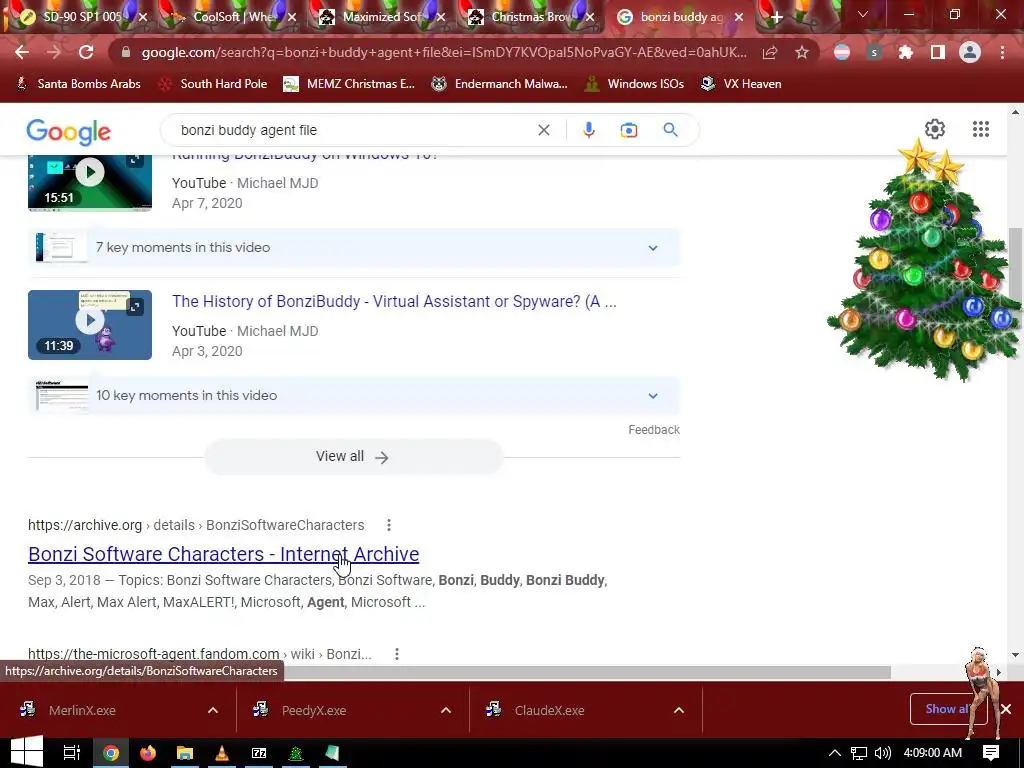Open Firefox from the taskbar

click(148, 753)
